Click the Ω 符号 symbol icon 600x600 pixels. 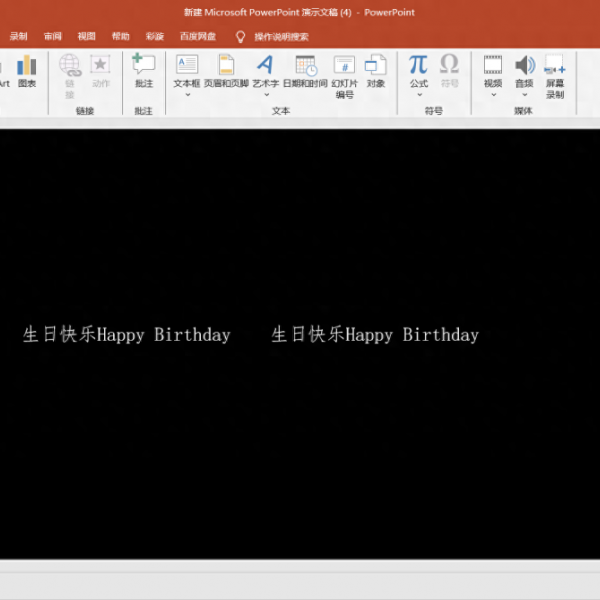449,70
